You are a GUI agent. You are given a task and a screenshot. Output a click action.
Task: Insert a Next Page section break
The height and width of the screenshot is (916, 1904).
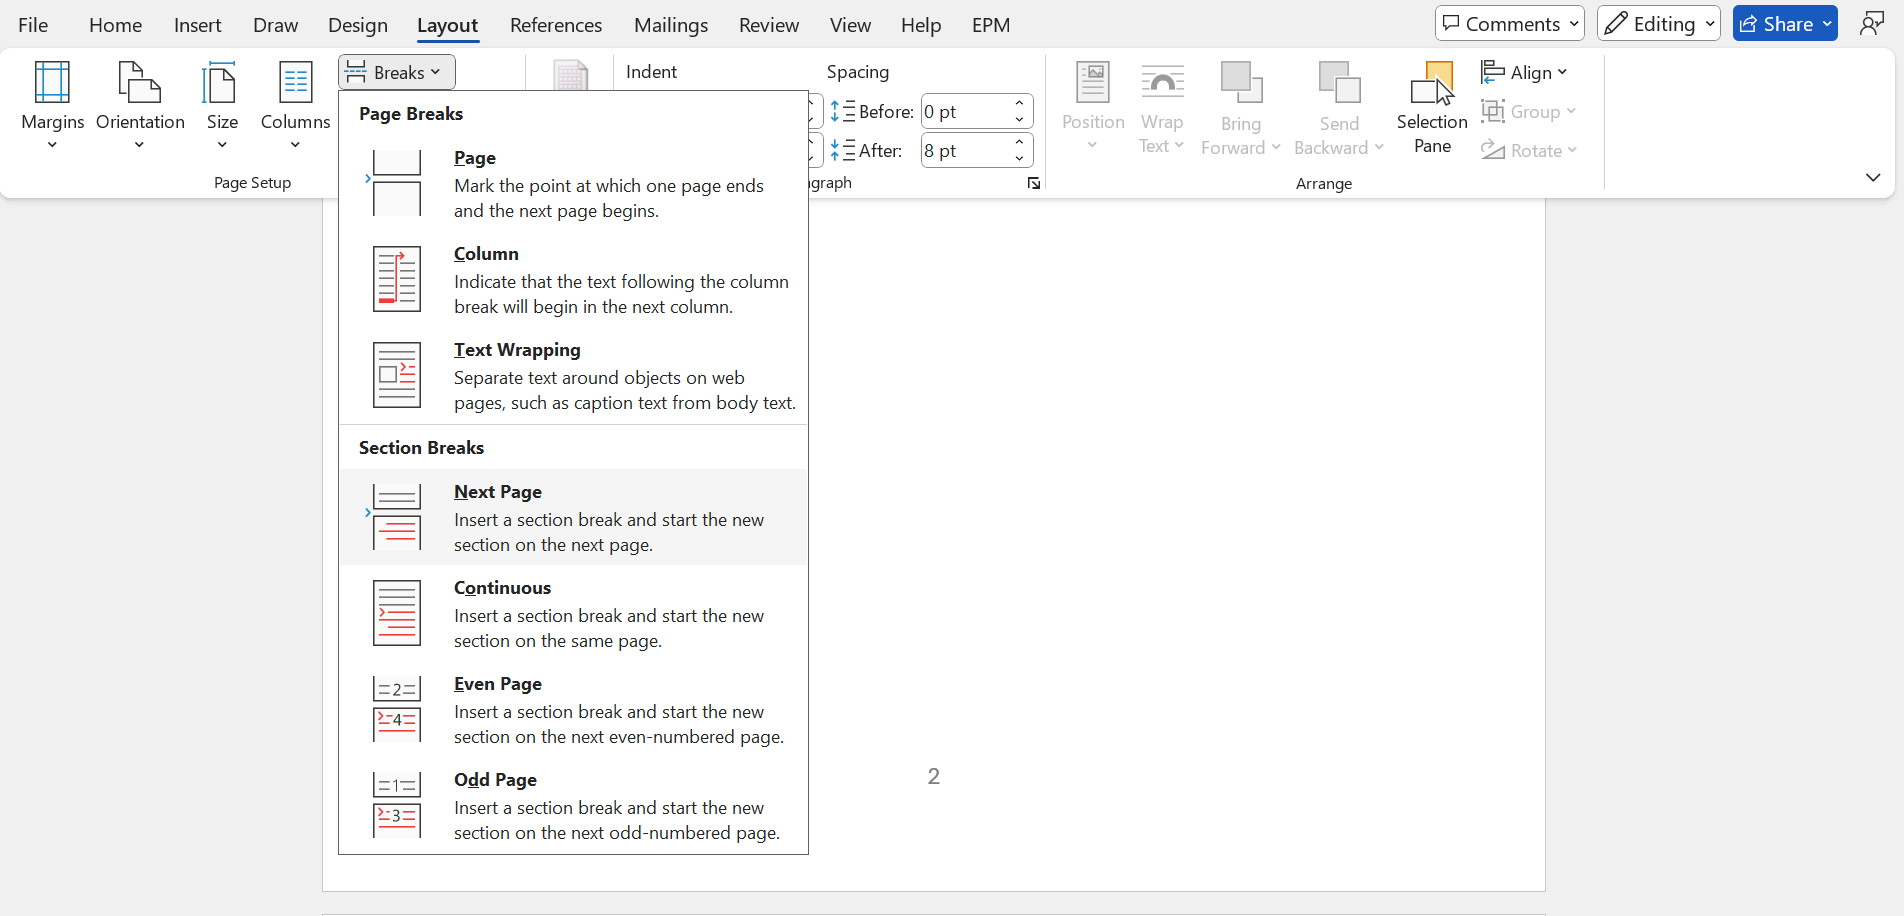click(x=573, y=517)
